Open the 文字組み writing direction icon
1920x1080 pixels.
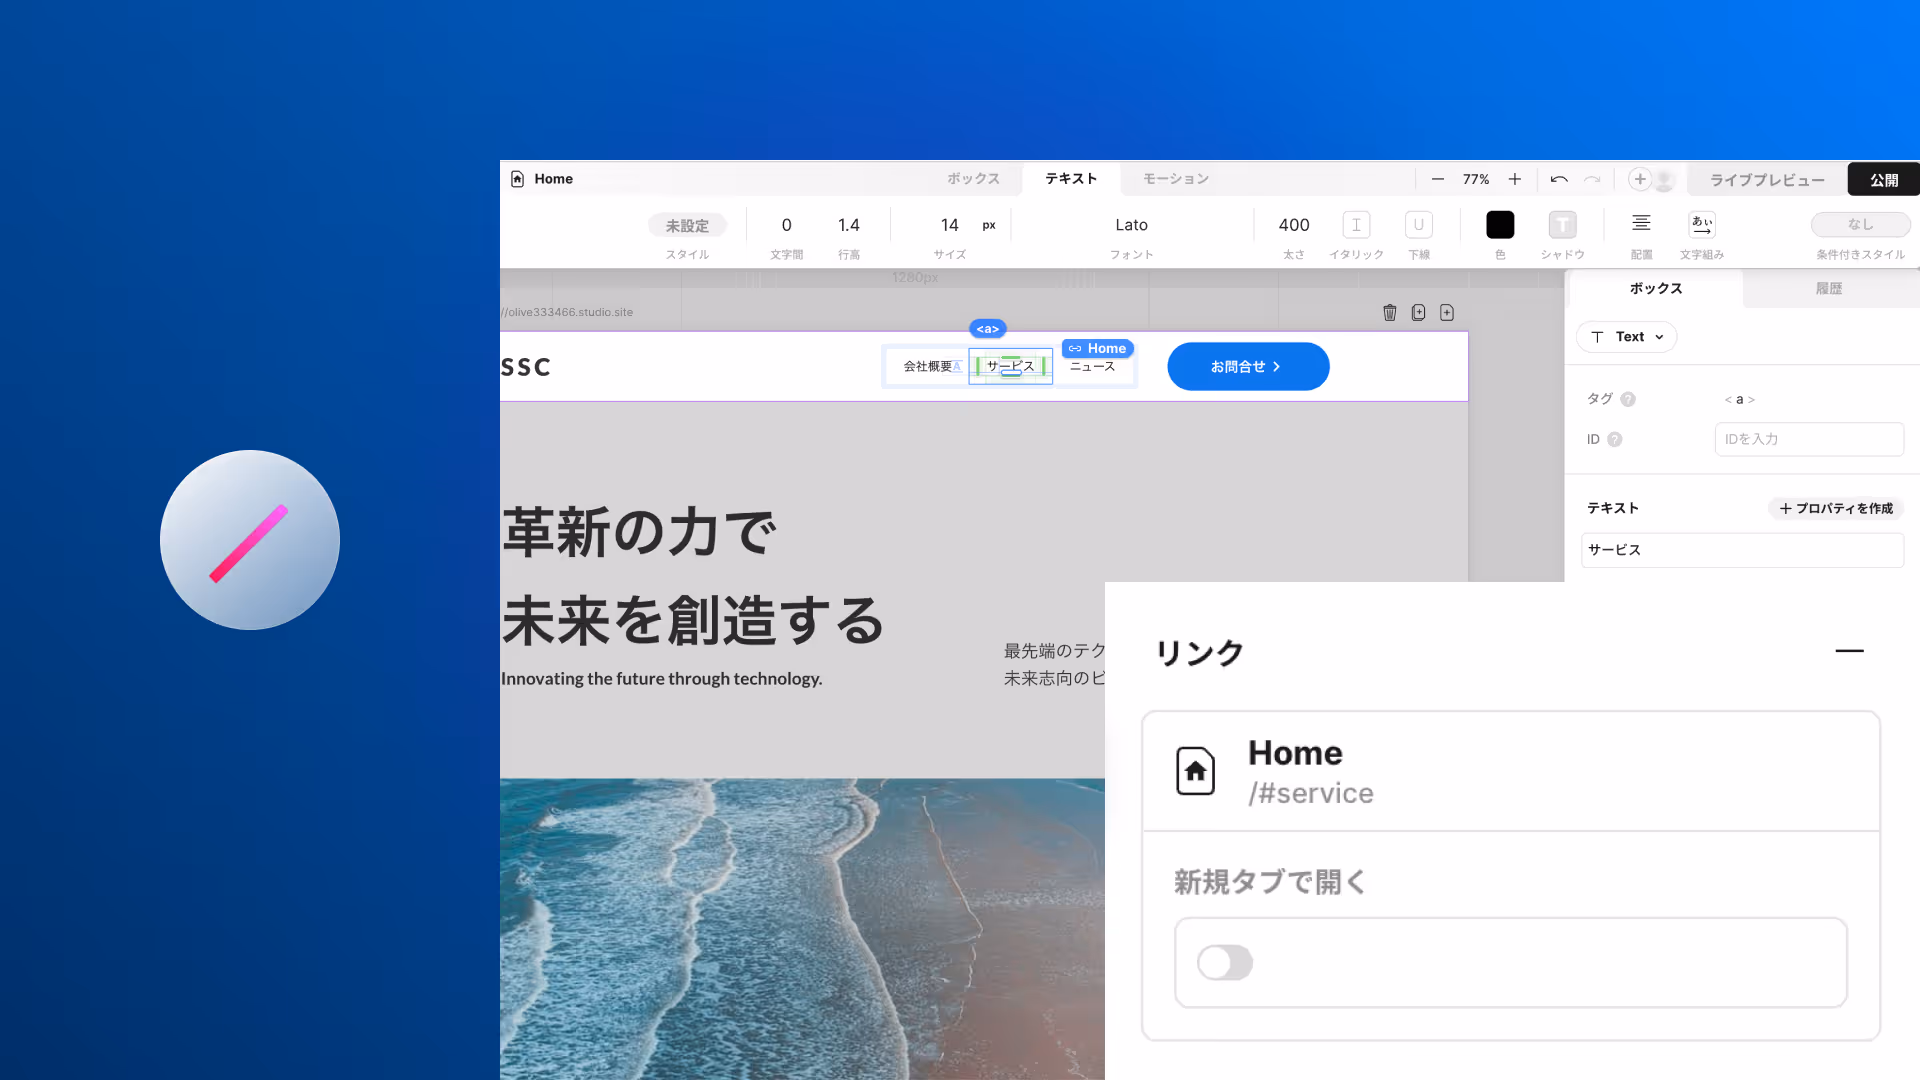pyautogui.click(x=1701, y=224)
